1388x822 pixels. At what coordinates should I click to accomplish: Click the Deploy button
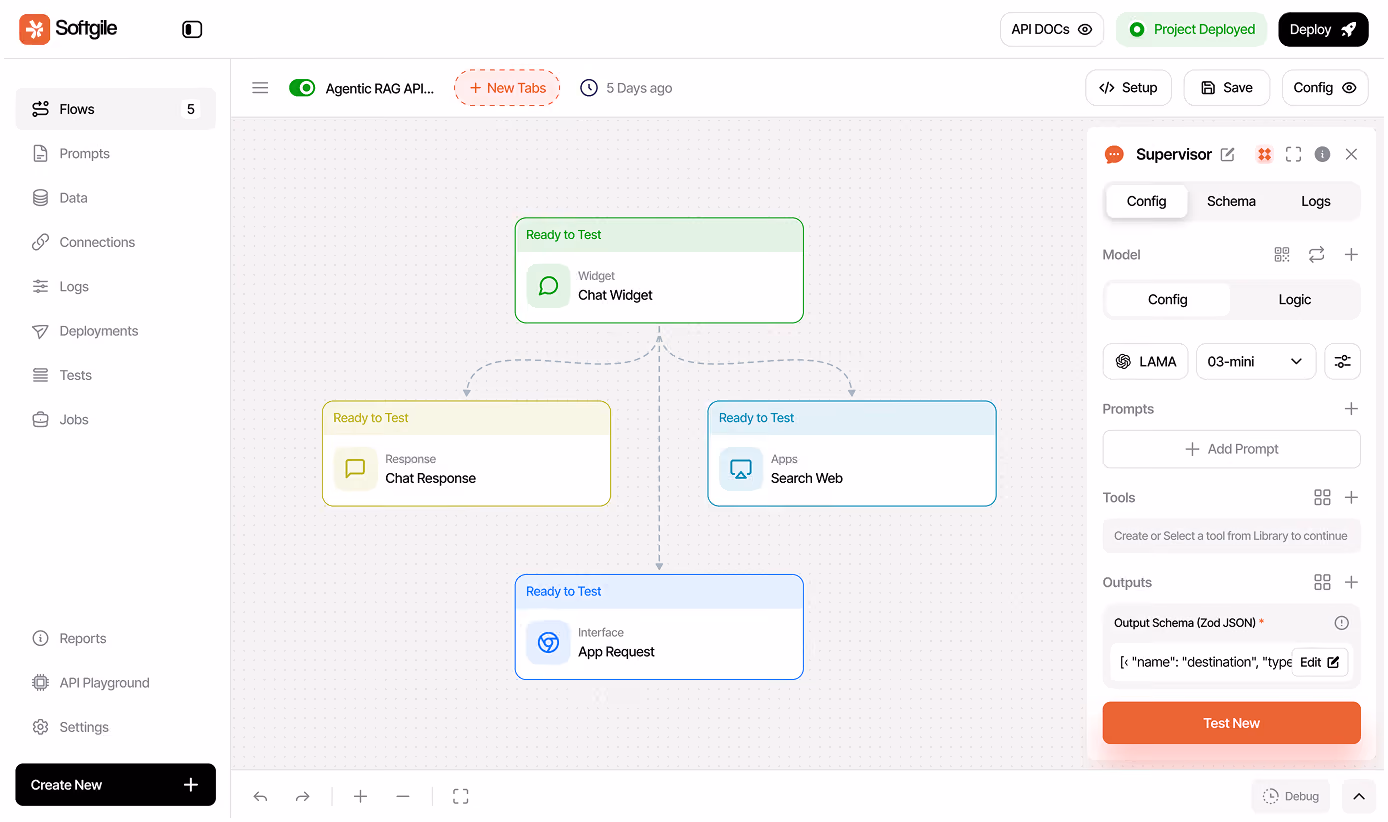[x=1322, y=30]
